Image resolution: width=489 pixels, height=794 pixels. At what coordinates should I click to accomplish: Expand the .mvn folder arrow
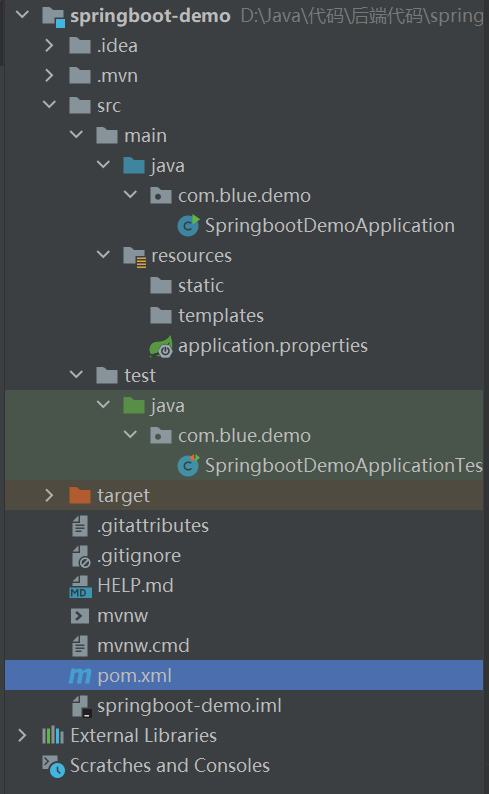(49, 75)
